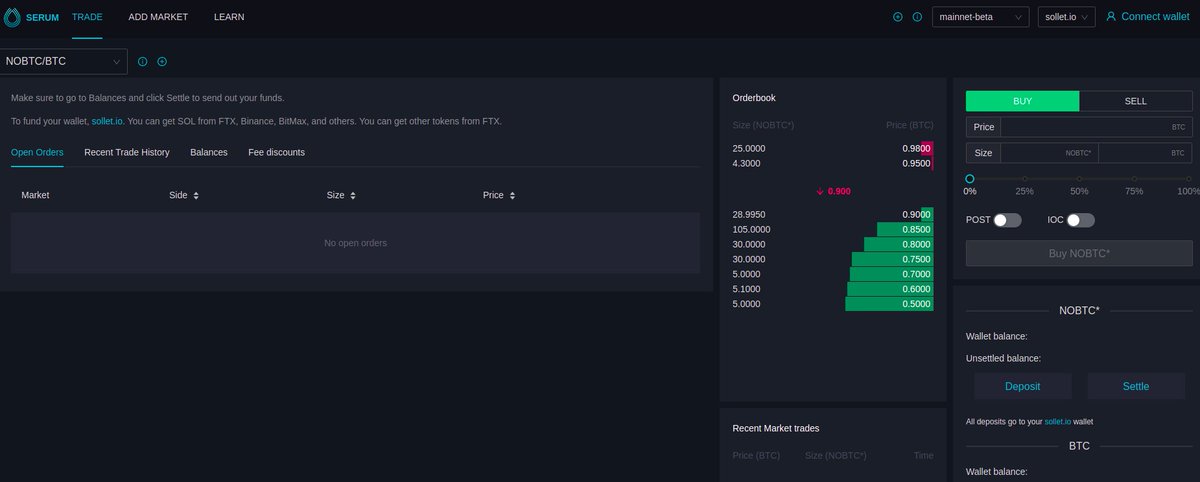The width and height of the screenshot is (1200, 482).
Task: Switch to the Open Orders tab
Action: (x=37, y=152)
